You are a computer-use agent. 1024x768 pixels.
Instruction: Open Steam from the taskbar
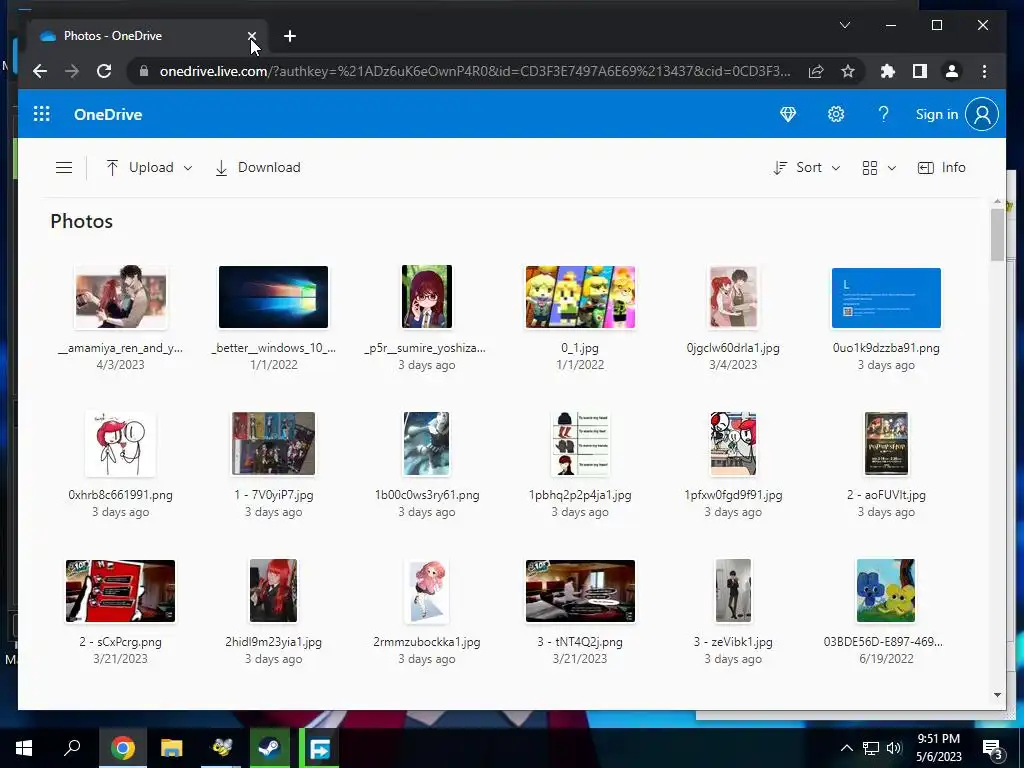[270, 748]
